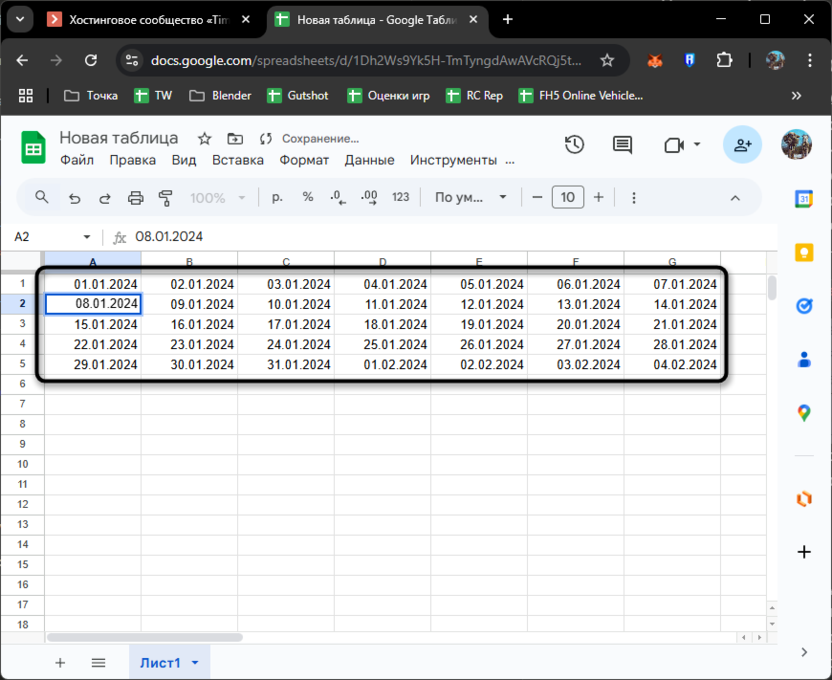This screenshot has width=832, height=680.
Task: Click the redo arrow in toolbar
Action: tap(105, 198)
